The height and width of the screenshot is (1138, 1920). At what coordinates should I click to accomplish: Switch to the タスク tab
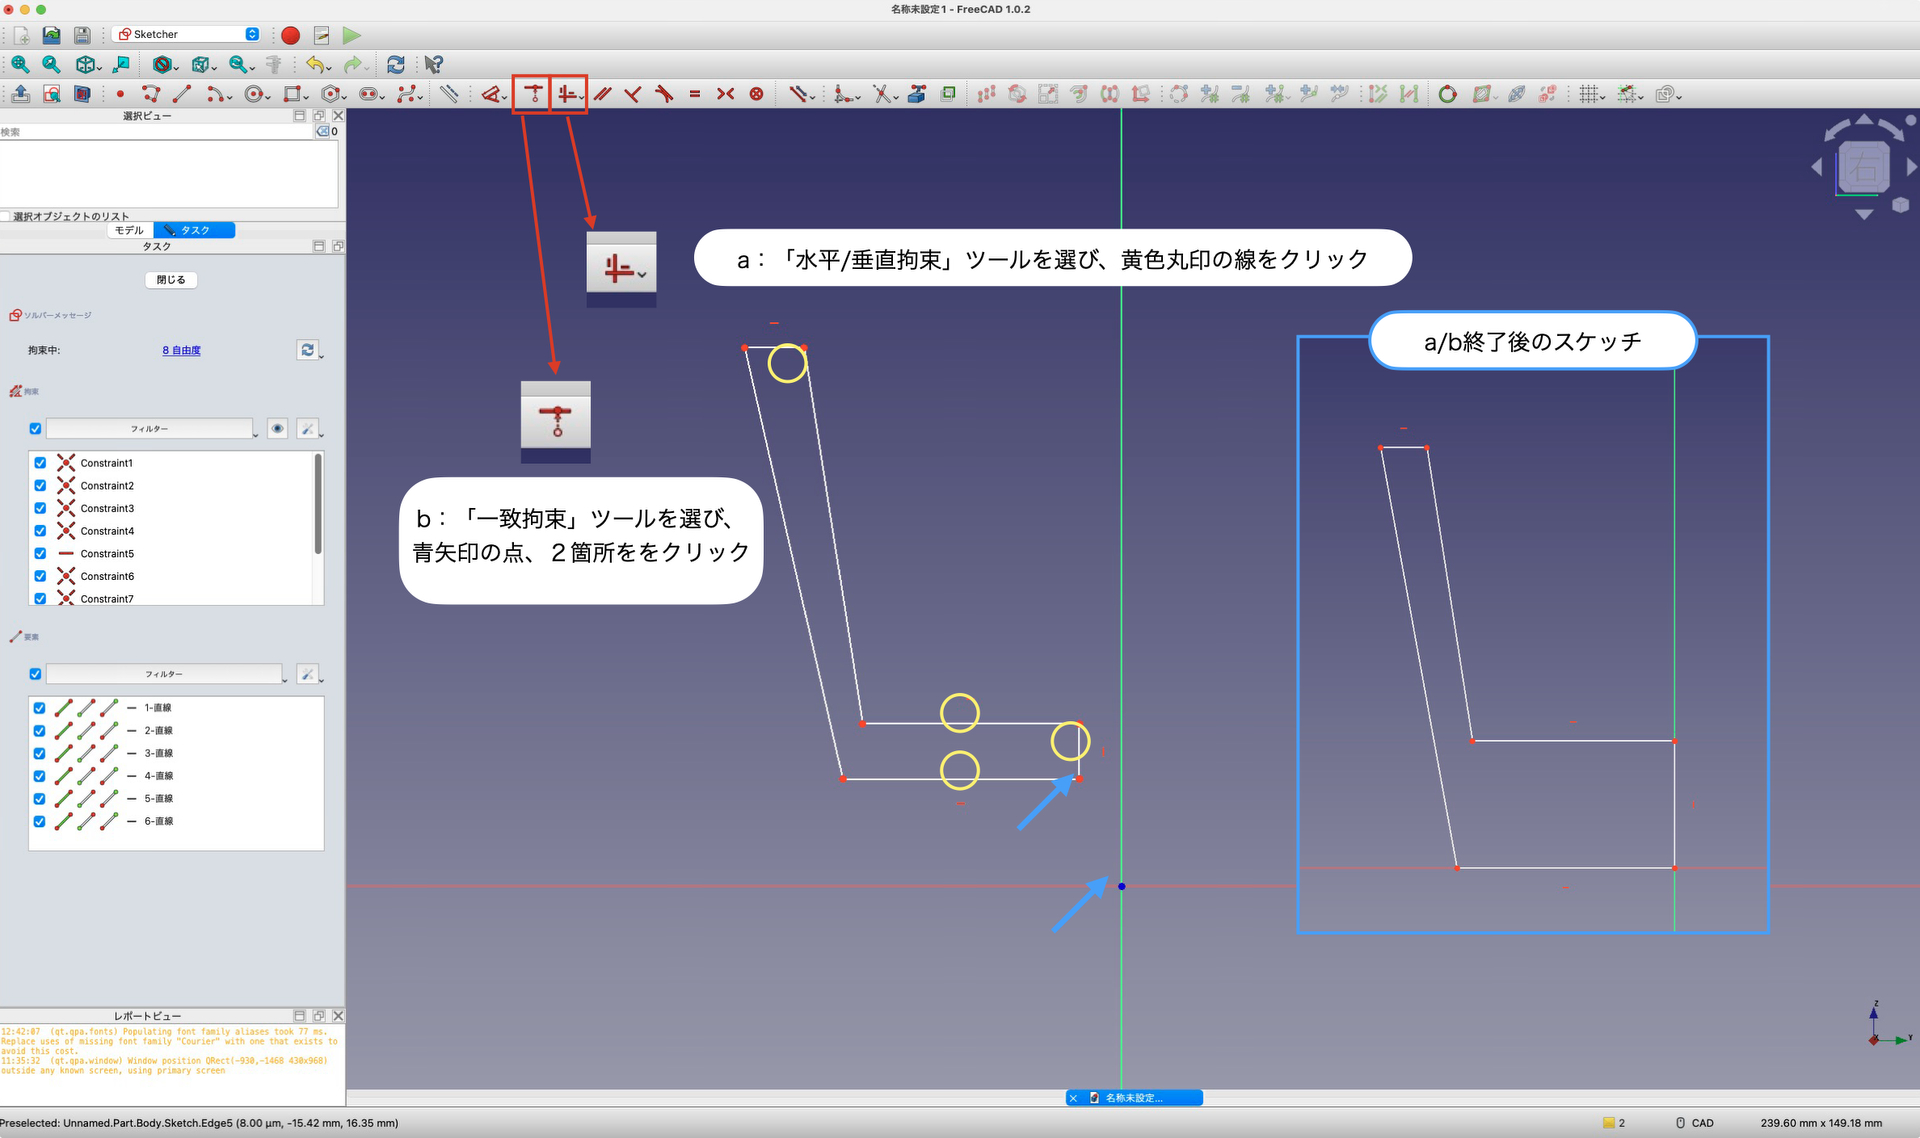click(195, 230)
